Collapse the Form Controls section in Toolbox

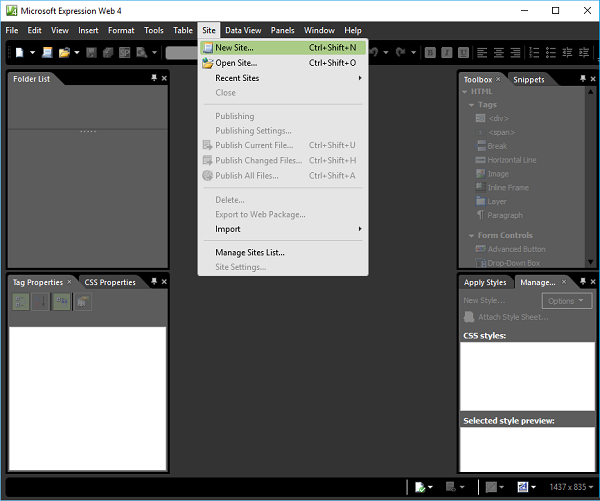click(x=470, y=236)
